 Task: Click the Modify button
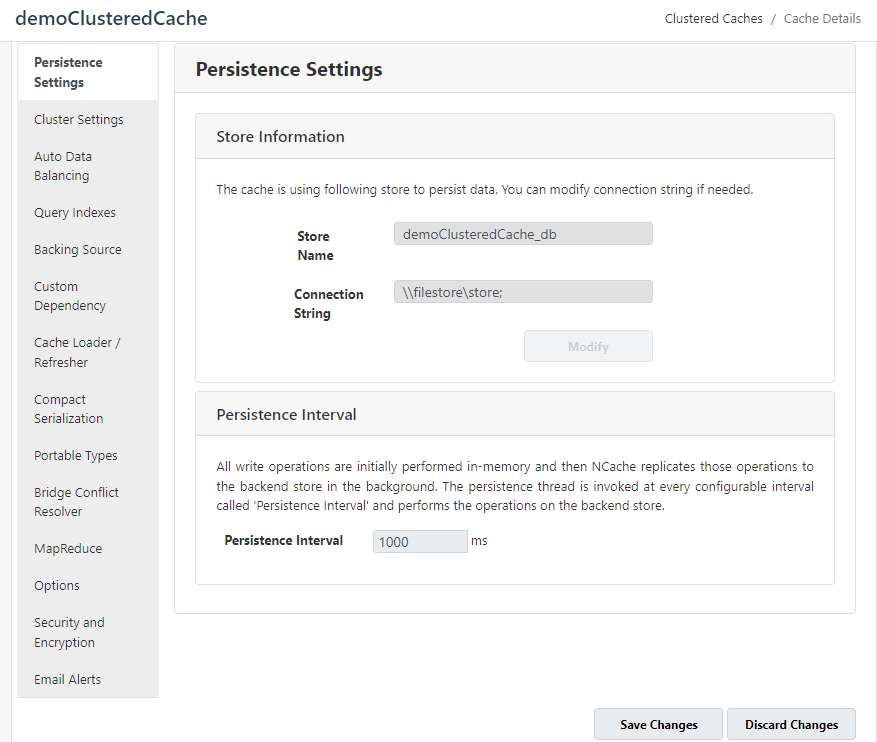pyautogui.click(x=588, y=346)
